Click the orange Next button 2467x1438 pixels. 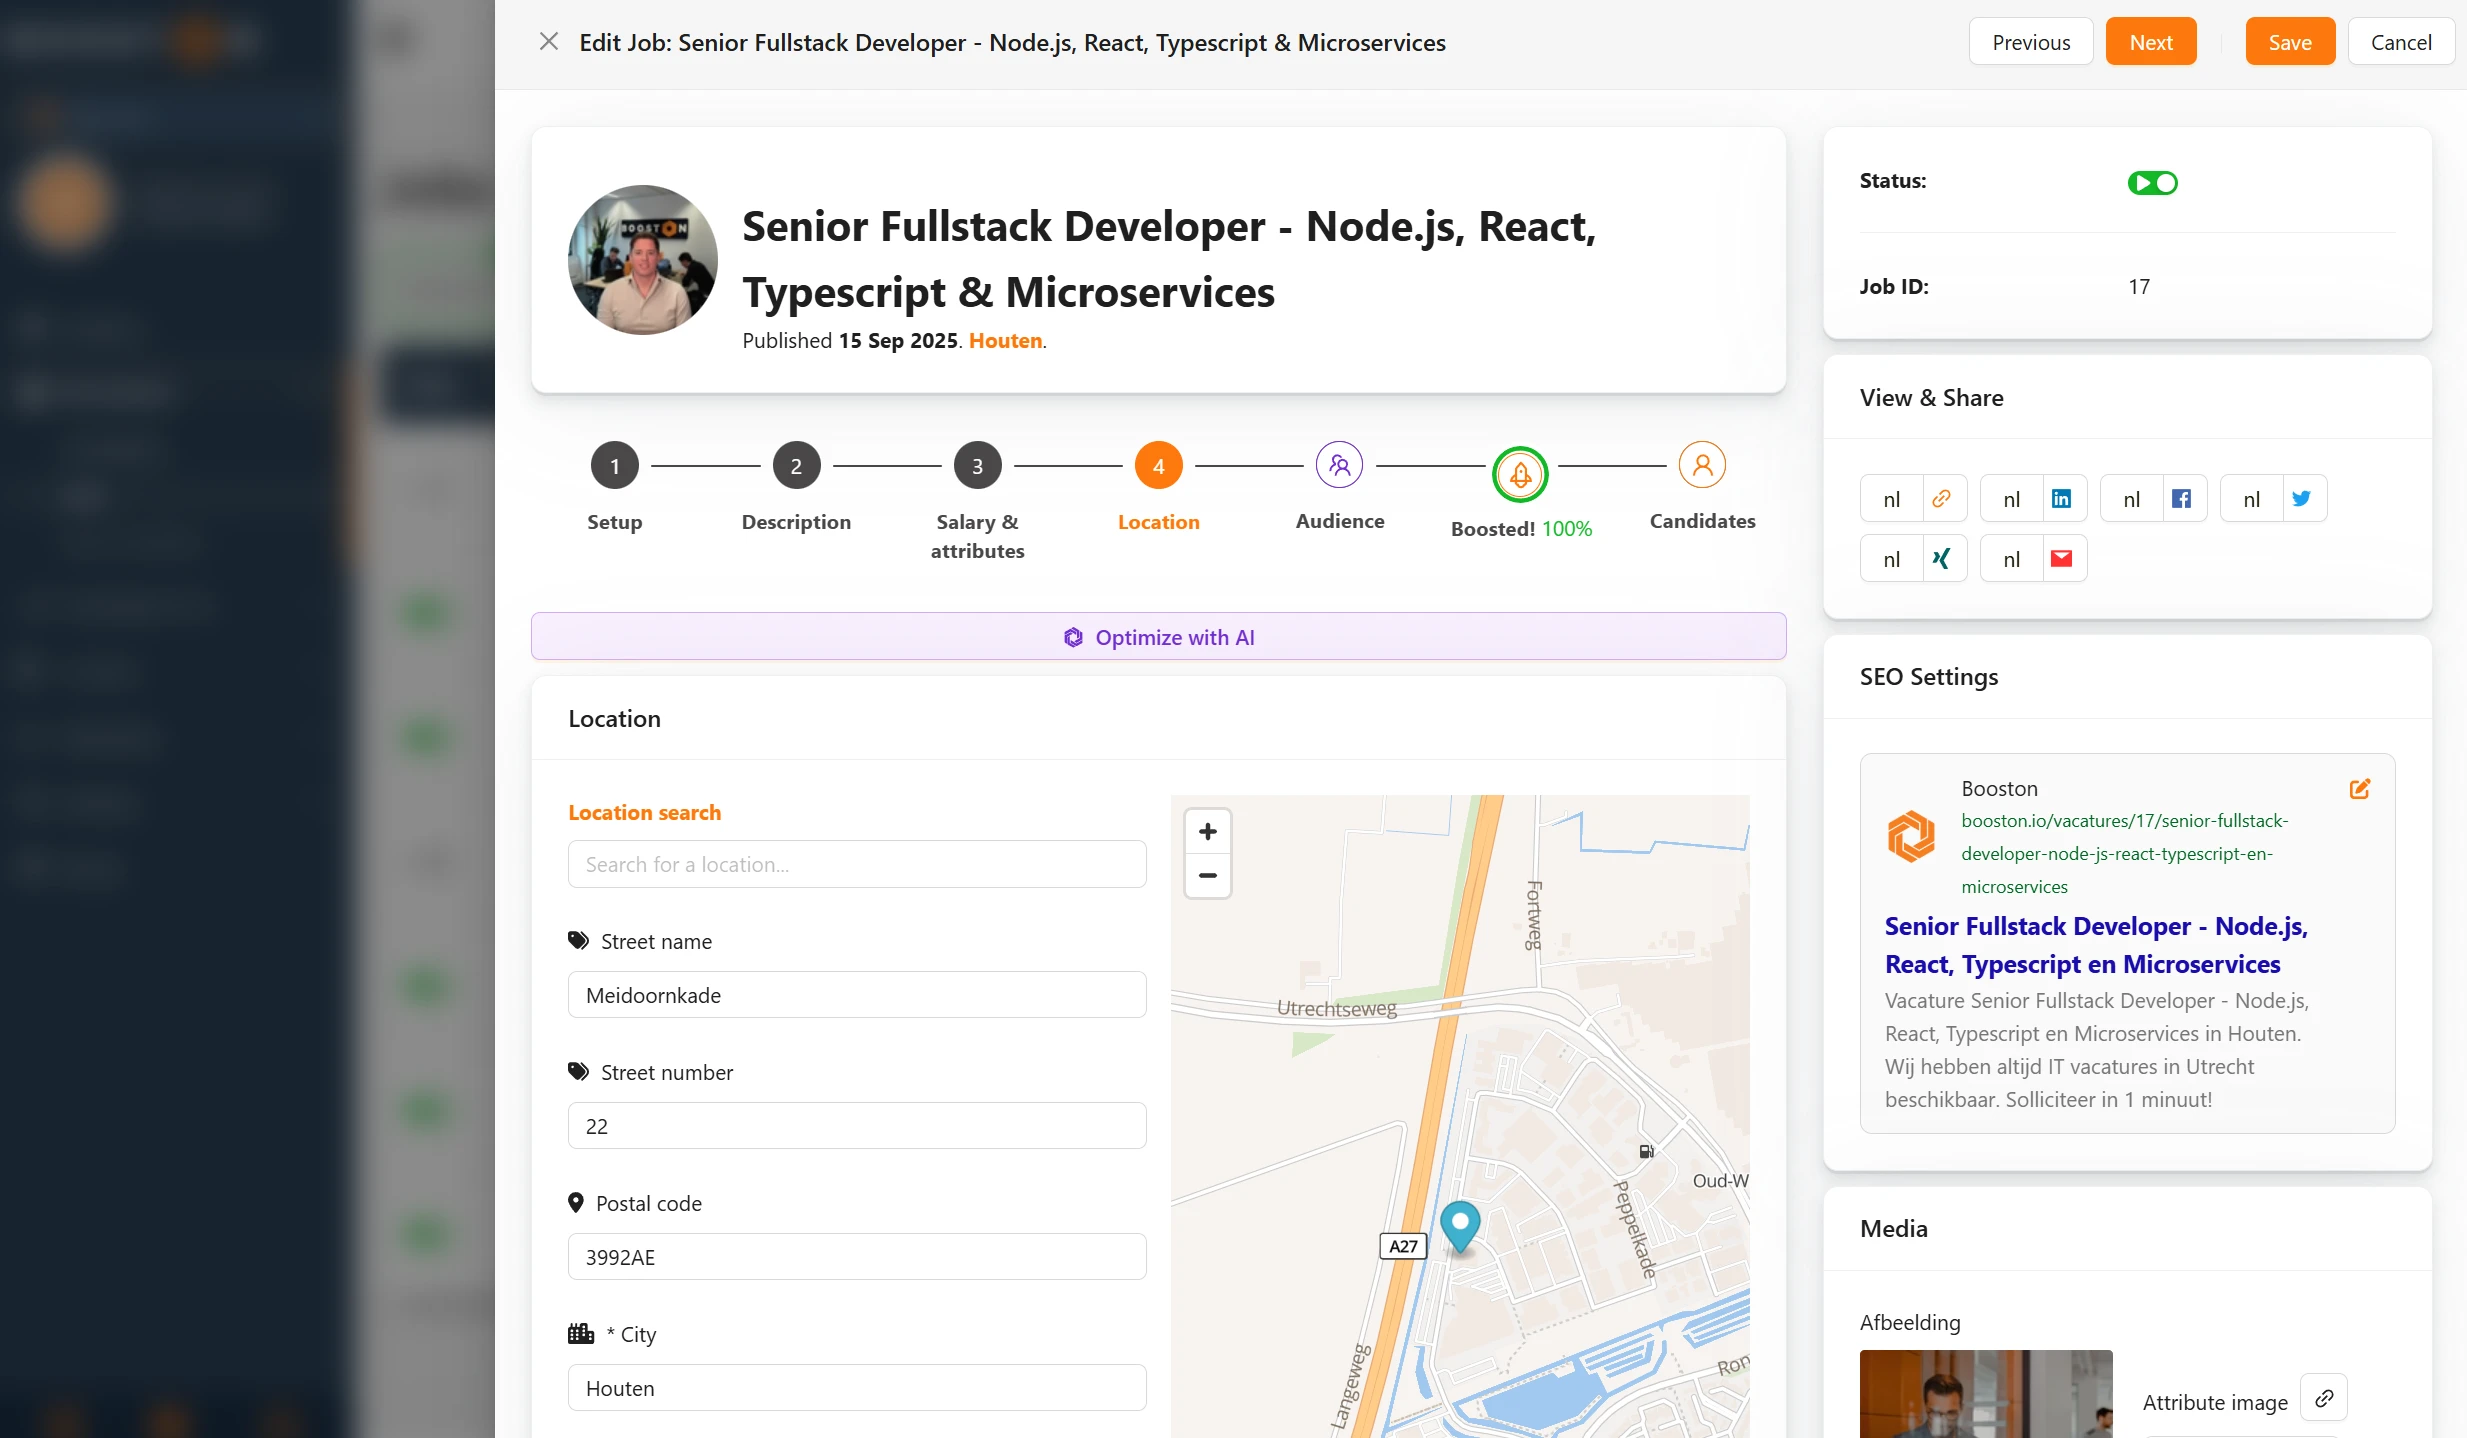pos(2150,42)
